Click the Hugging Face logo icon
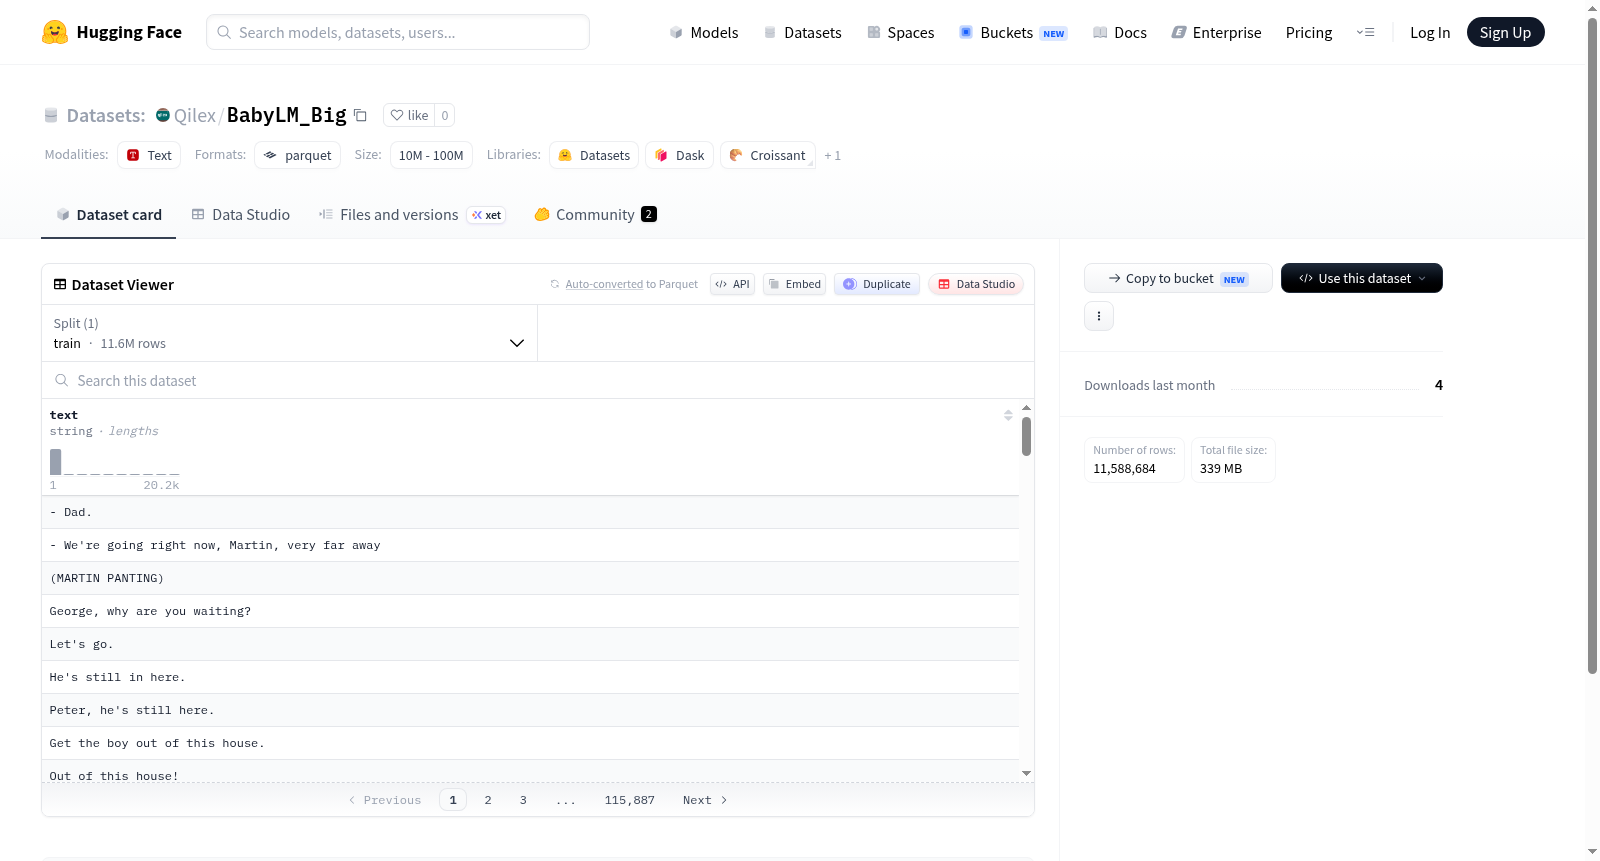 coord(55,32)
